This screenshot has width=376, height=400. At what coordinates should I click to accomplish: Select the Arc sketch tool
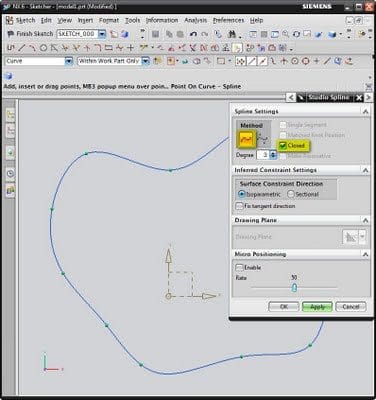tap(32, 48)
